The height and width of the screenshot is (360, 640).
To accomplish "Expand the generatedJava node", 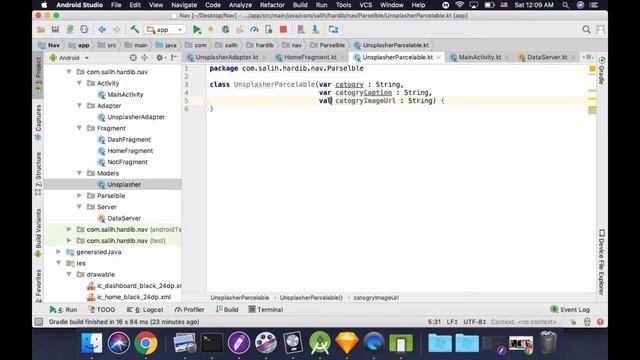I will point(59,252).
